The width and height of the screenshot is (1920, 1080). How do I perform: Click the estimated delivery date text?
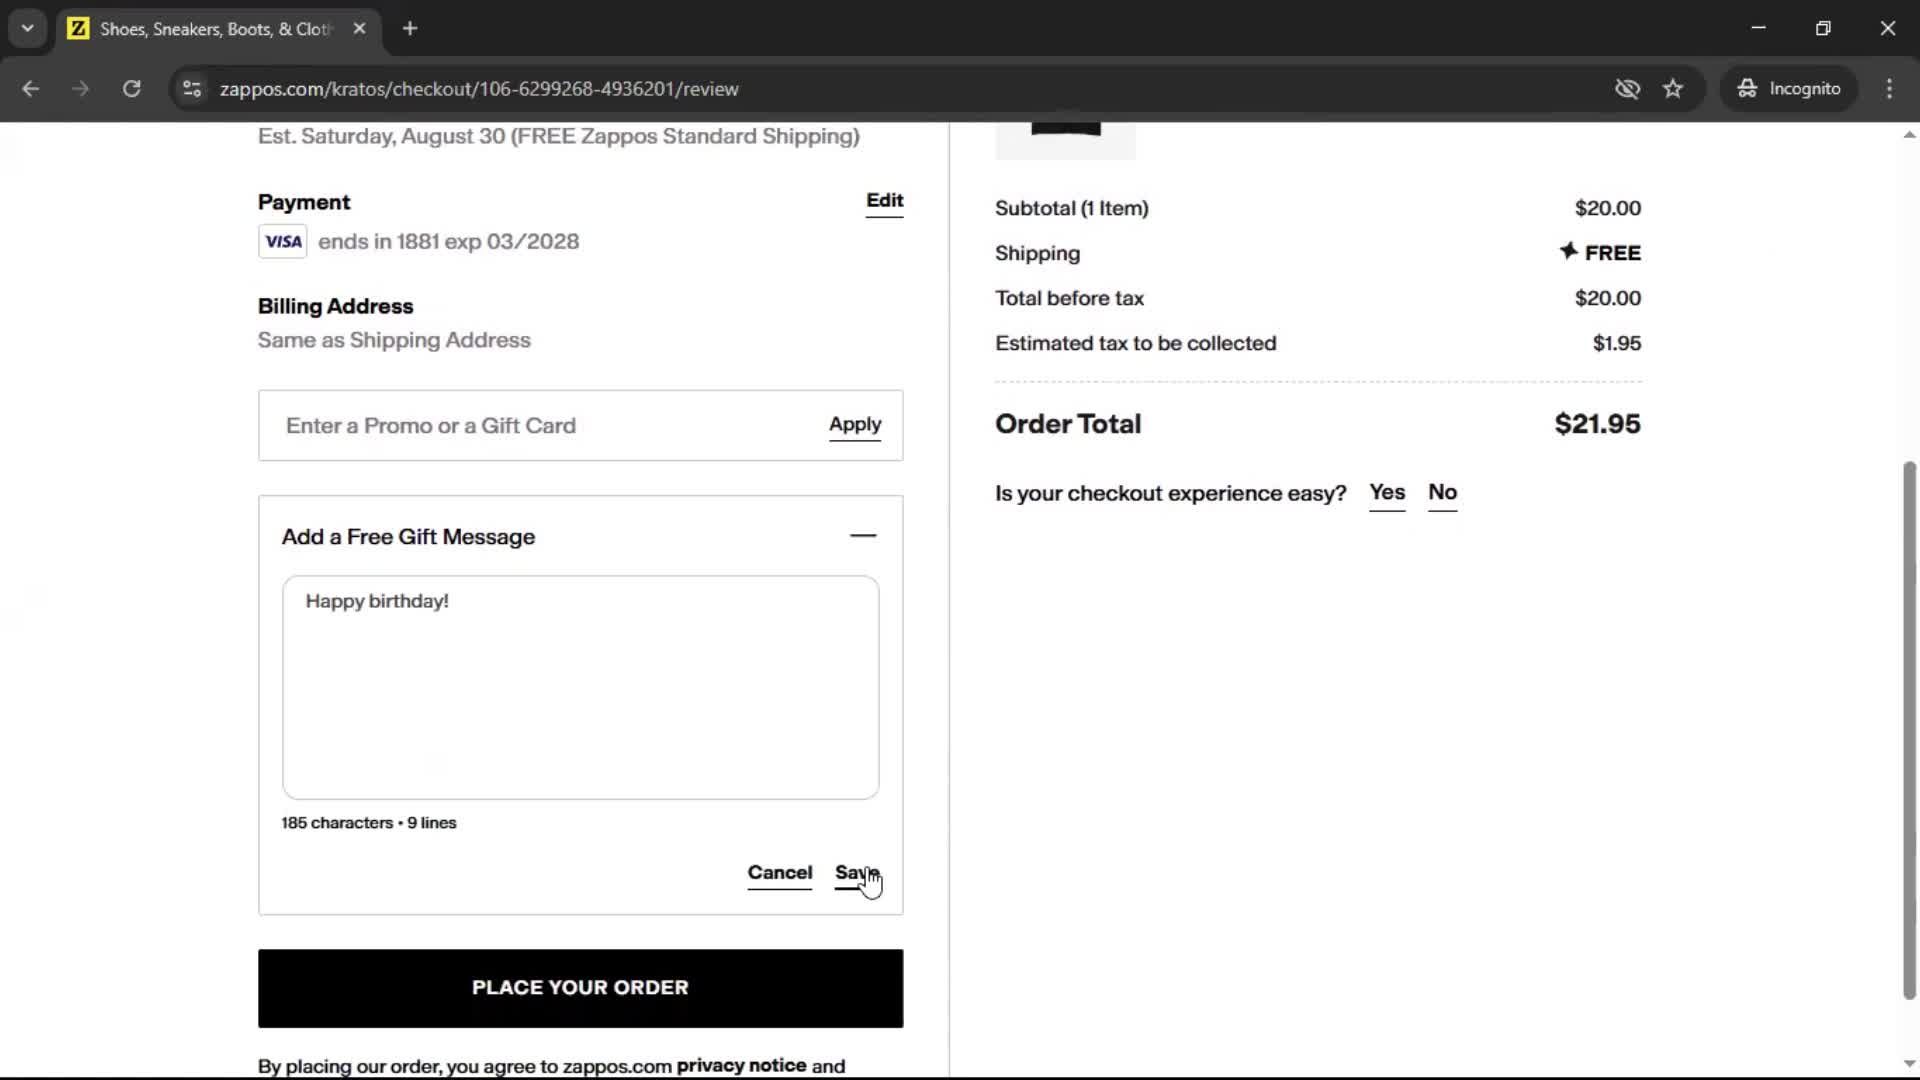click(x=558, y=136)
